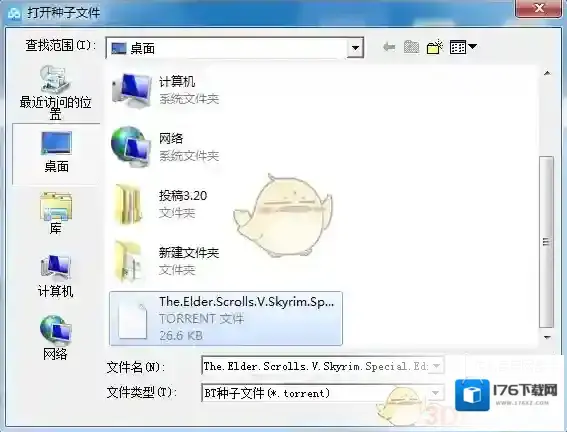Screen dimensions: 567x432
Task: Open the View menu icon
Action: 457,47
